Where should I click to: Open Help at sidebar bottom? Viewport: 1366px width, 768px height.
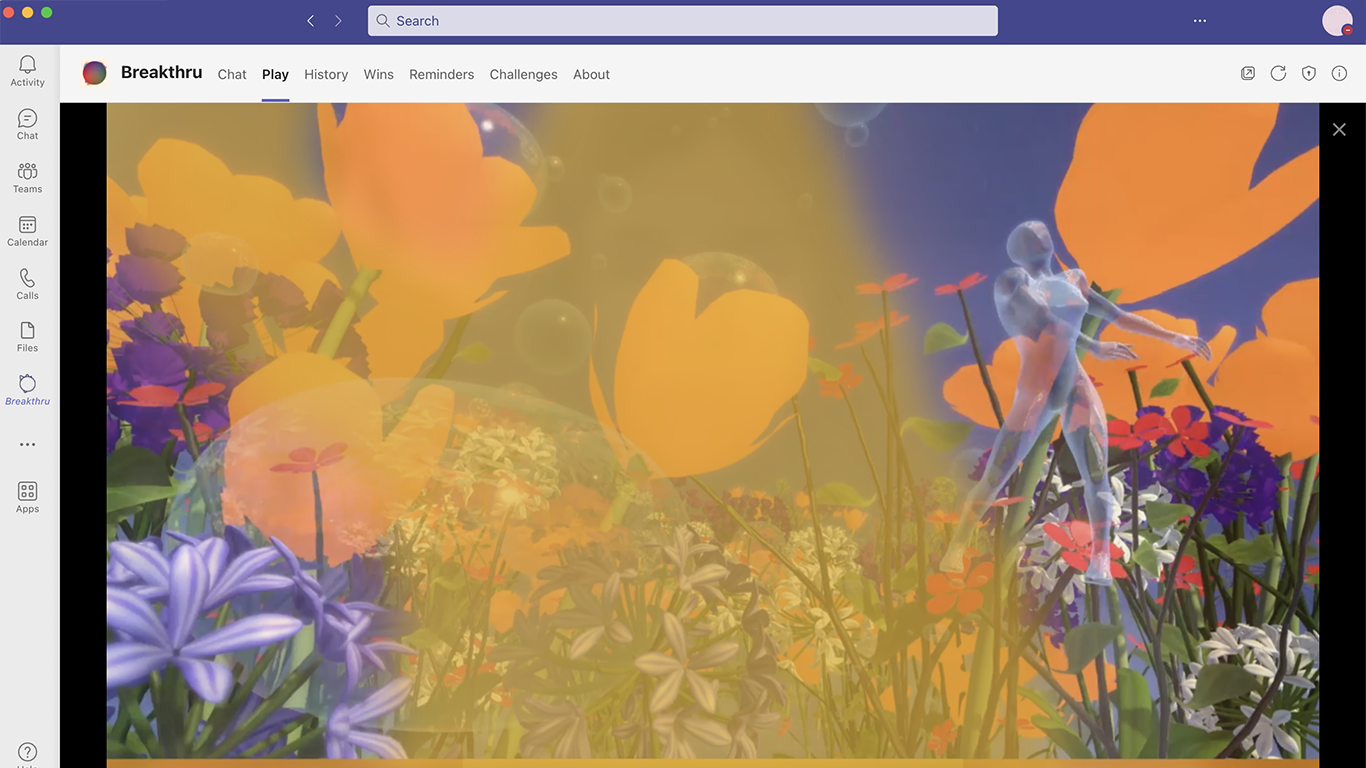coord(28,754)
